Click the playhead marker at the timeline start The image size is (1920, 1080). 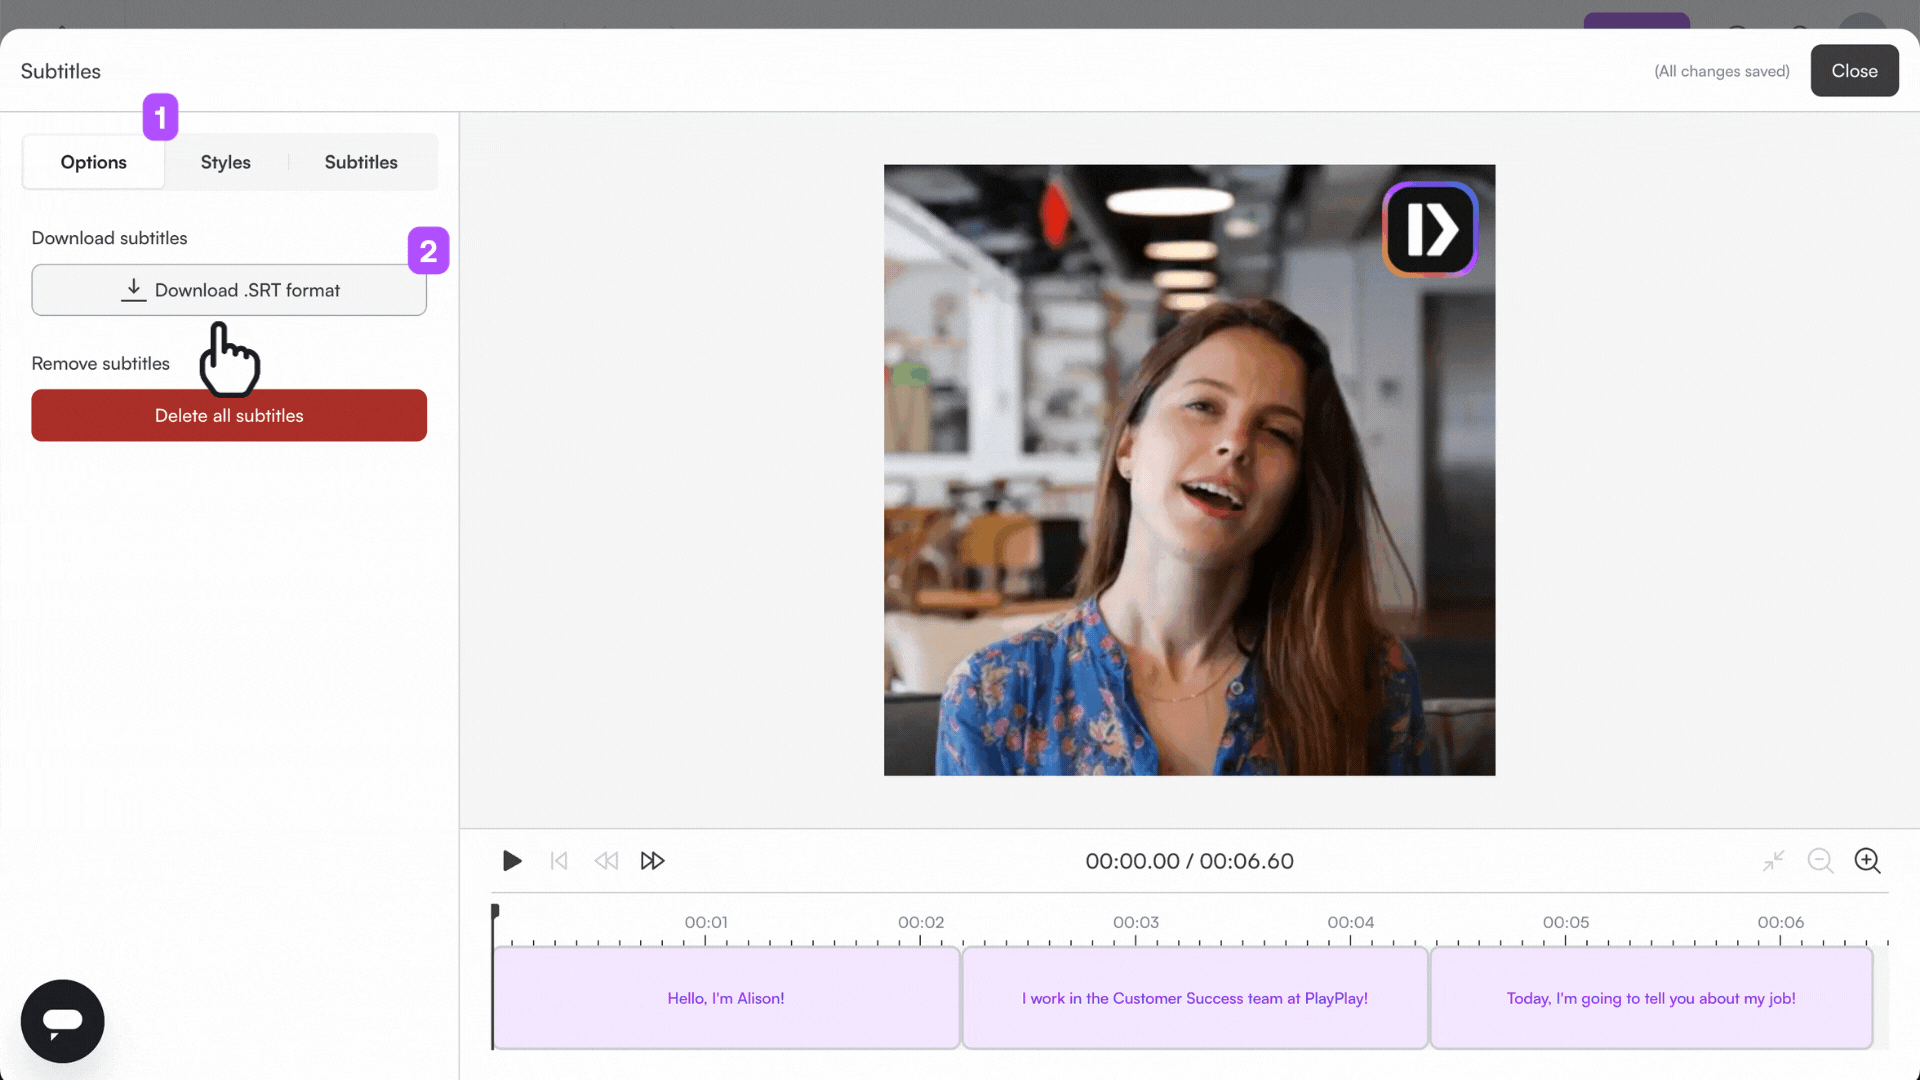[x=495, y=910]
